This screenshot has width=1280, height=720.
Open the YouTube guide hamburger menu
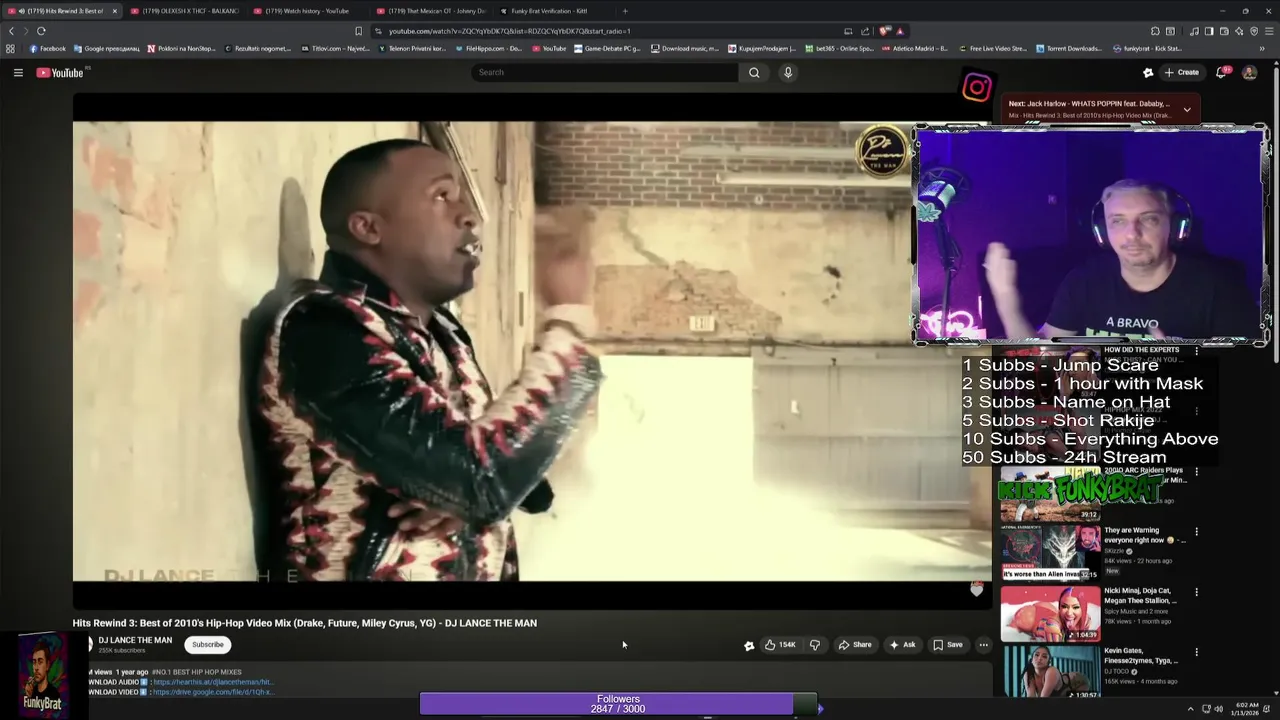tap(18, 72)
